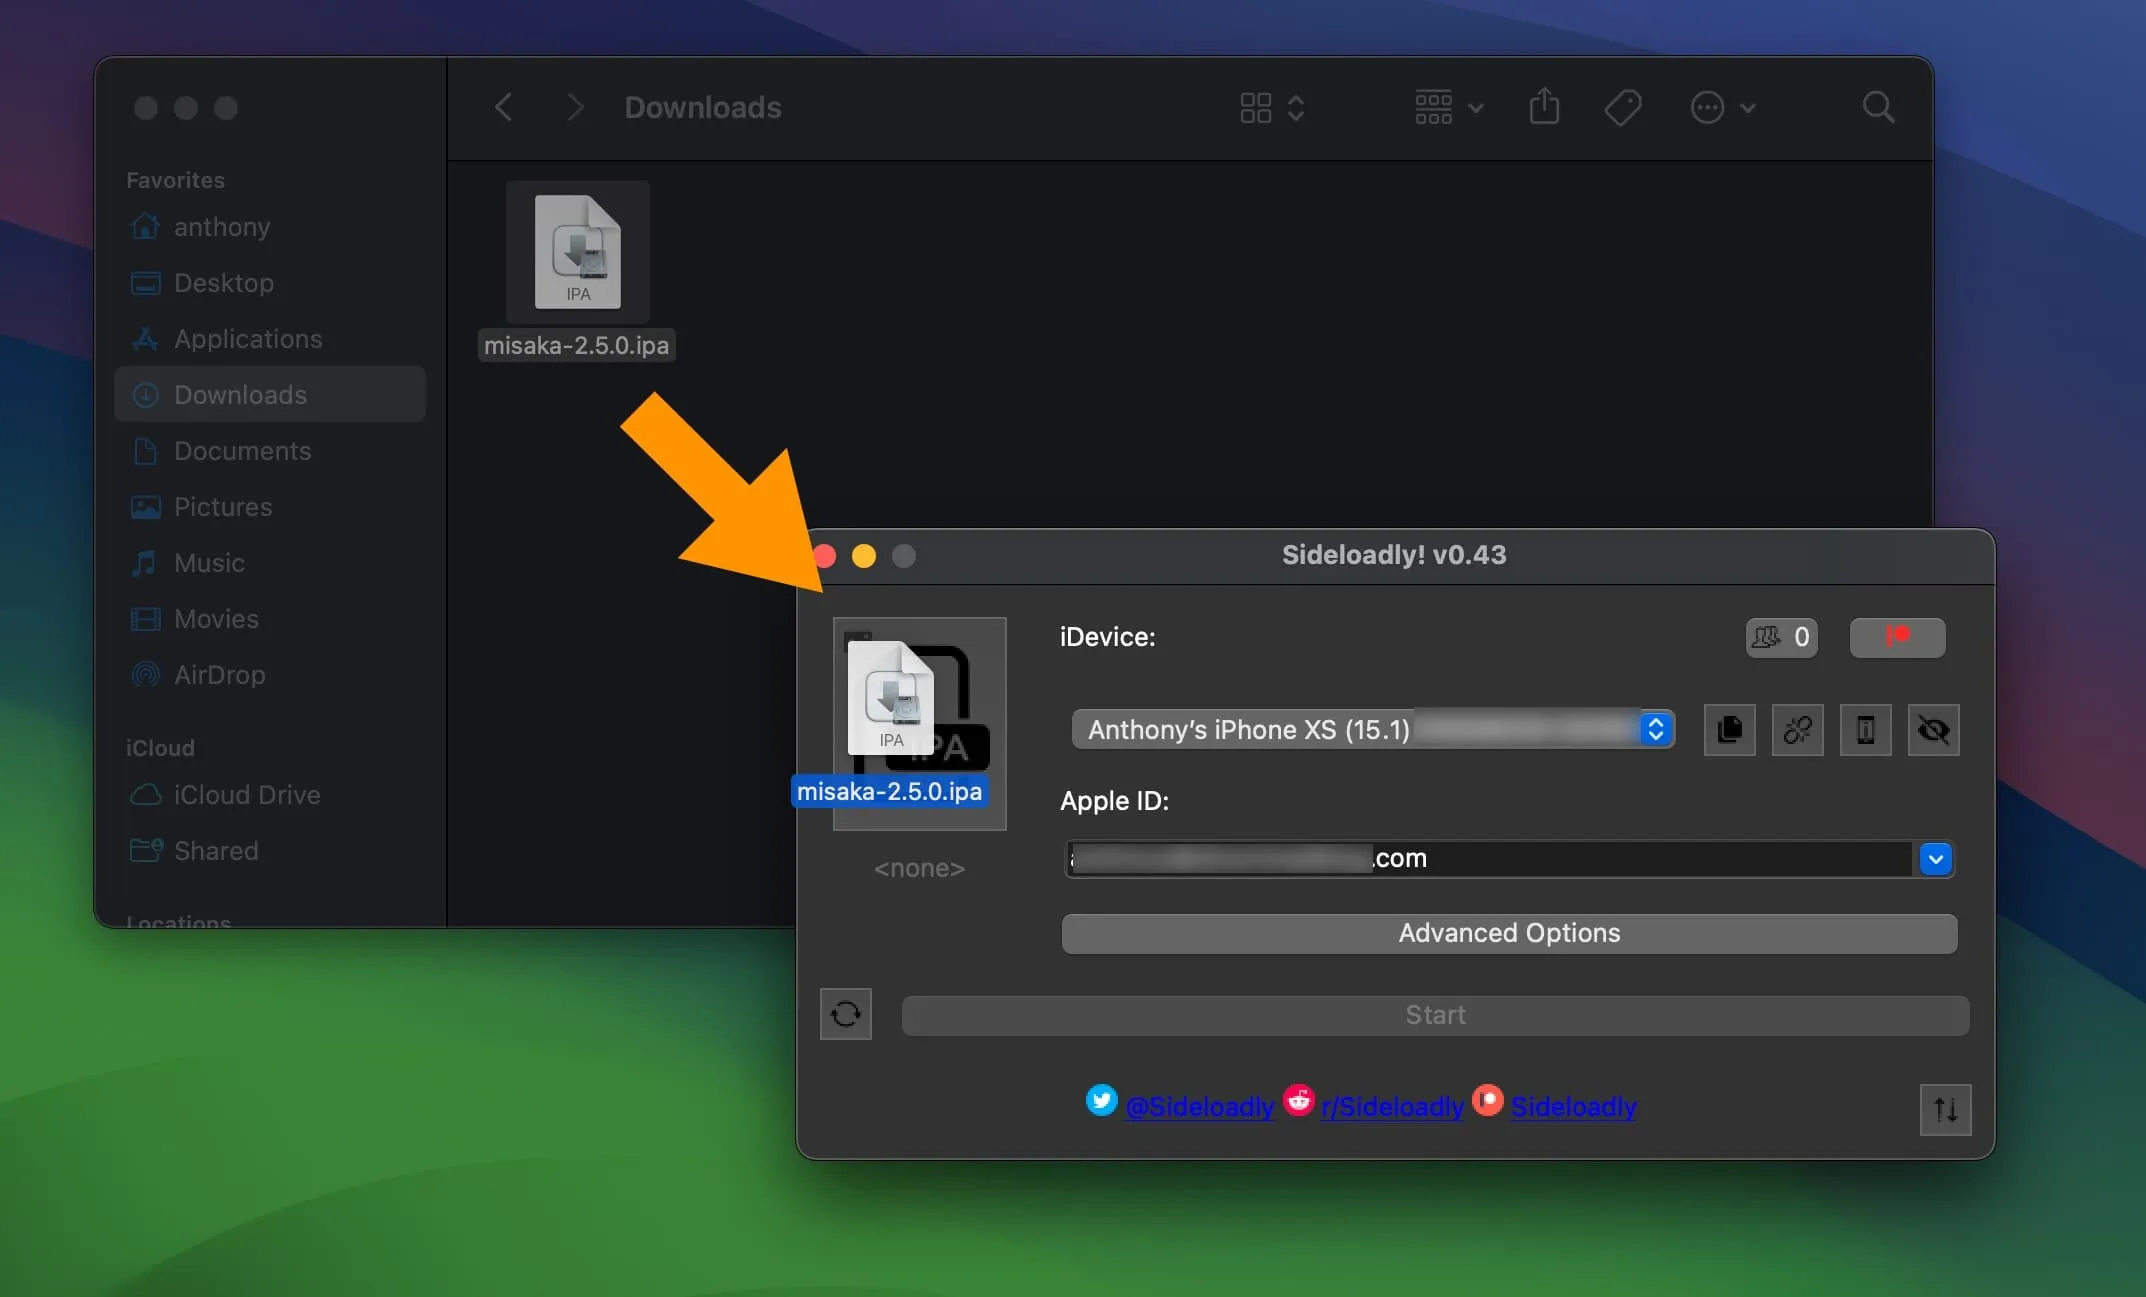Click the copy device UDID icon

[x=1728, y=728]
